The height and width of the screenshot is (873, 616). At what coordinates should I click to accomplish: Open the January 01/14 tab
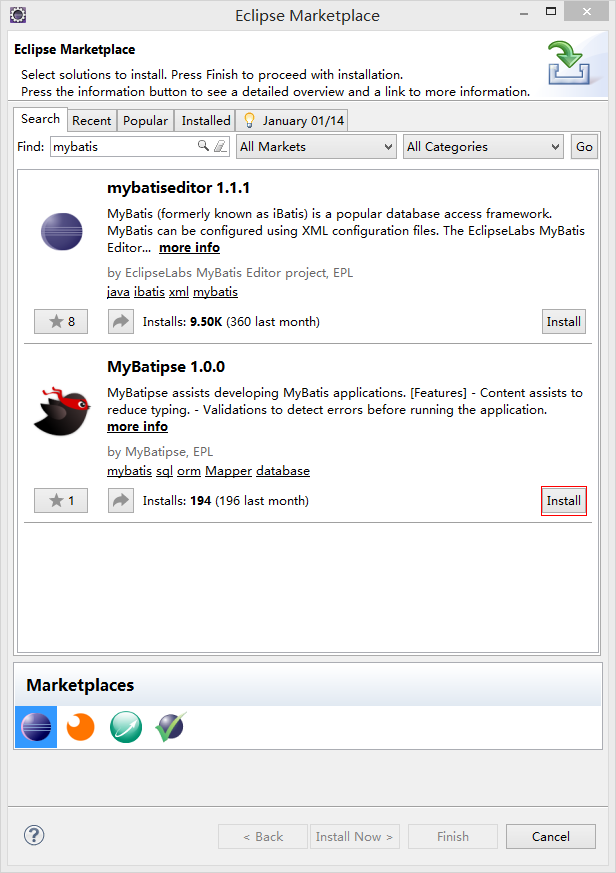292,120
